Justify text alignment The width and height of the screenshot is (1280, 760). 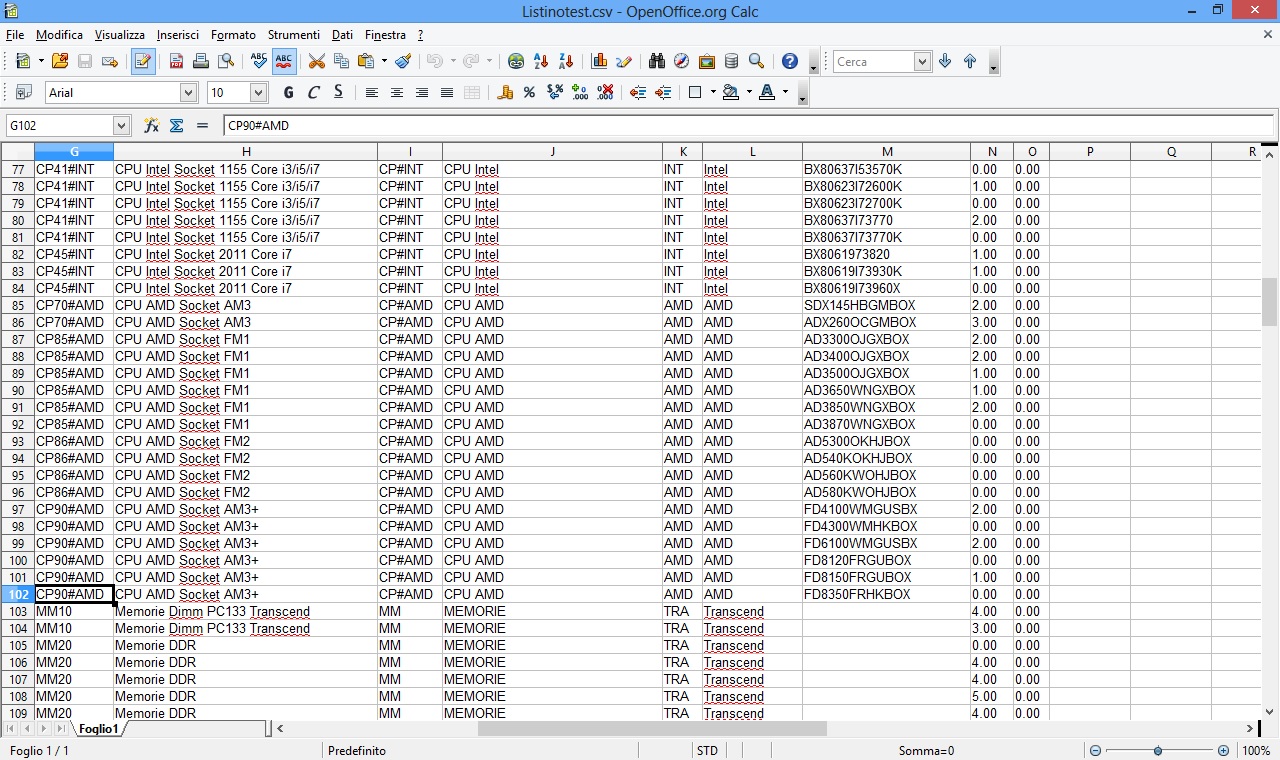tap(447, 92)
